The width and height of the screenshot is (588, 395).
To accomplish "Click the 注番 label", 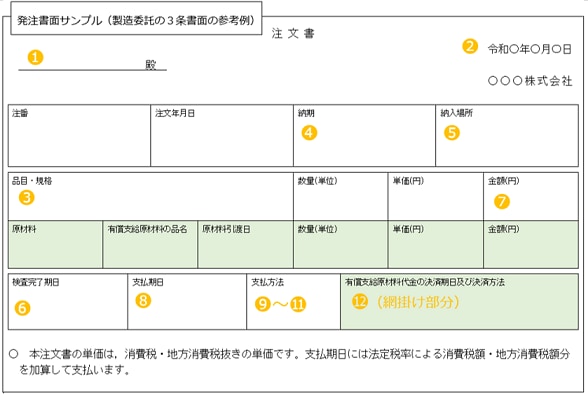I will point(20,113).
